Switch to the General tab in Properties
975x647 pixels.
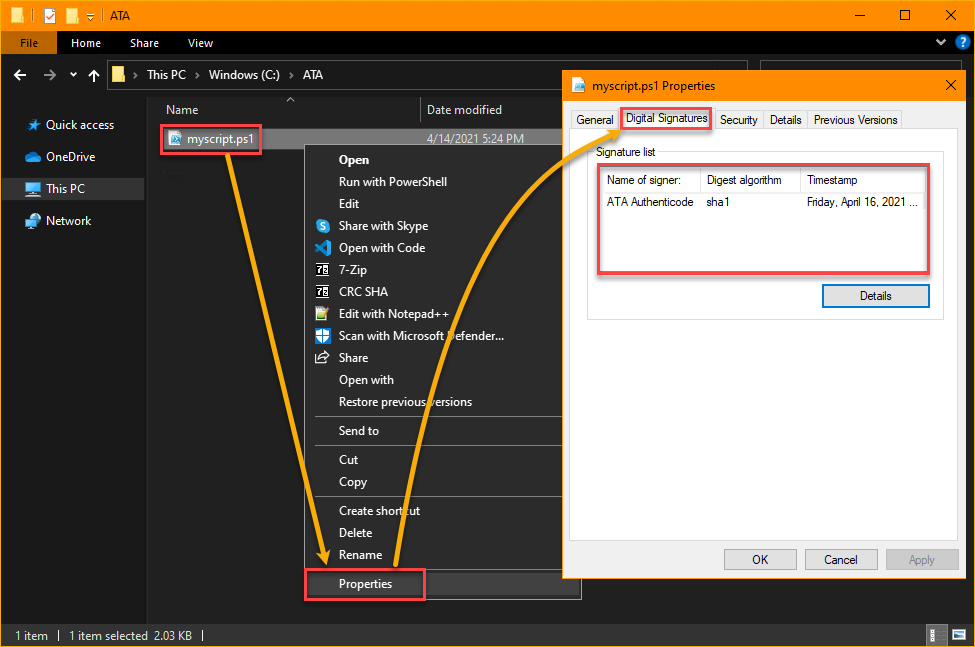[x=594, y=119]
